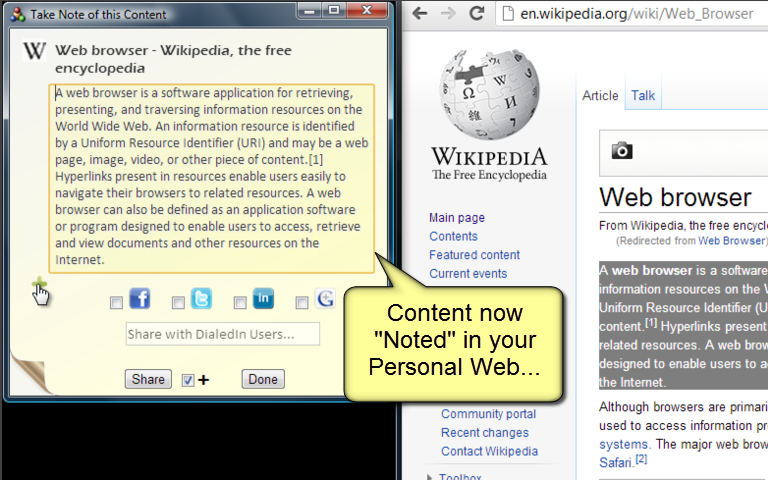The image size is (768, 480).
Task: Close the Take Note of this Content window
Action: point(367,11)
